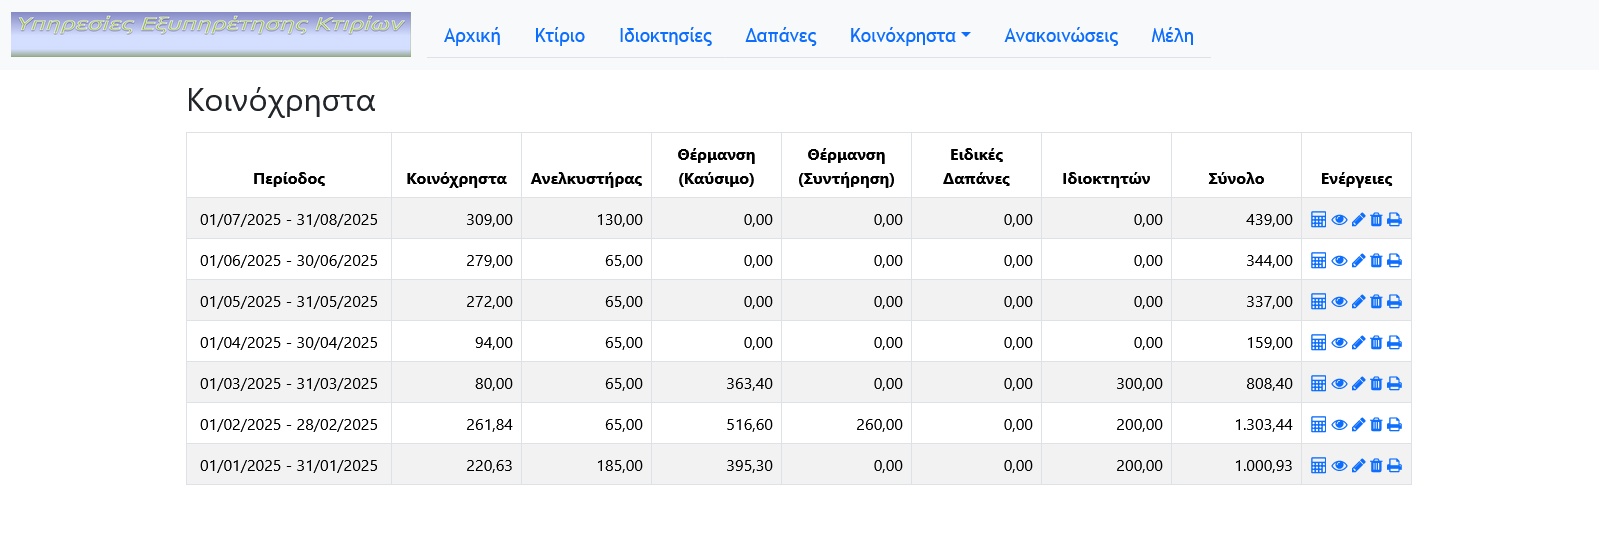
Task: Open the Ανακοινώσεις page
Action: click(1061, 36)
